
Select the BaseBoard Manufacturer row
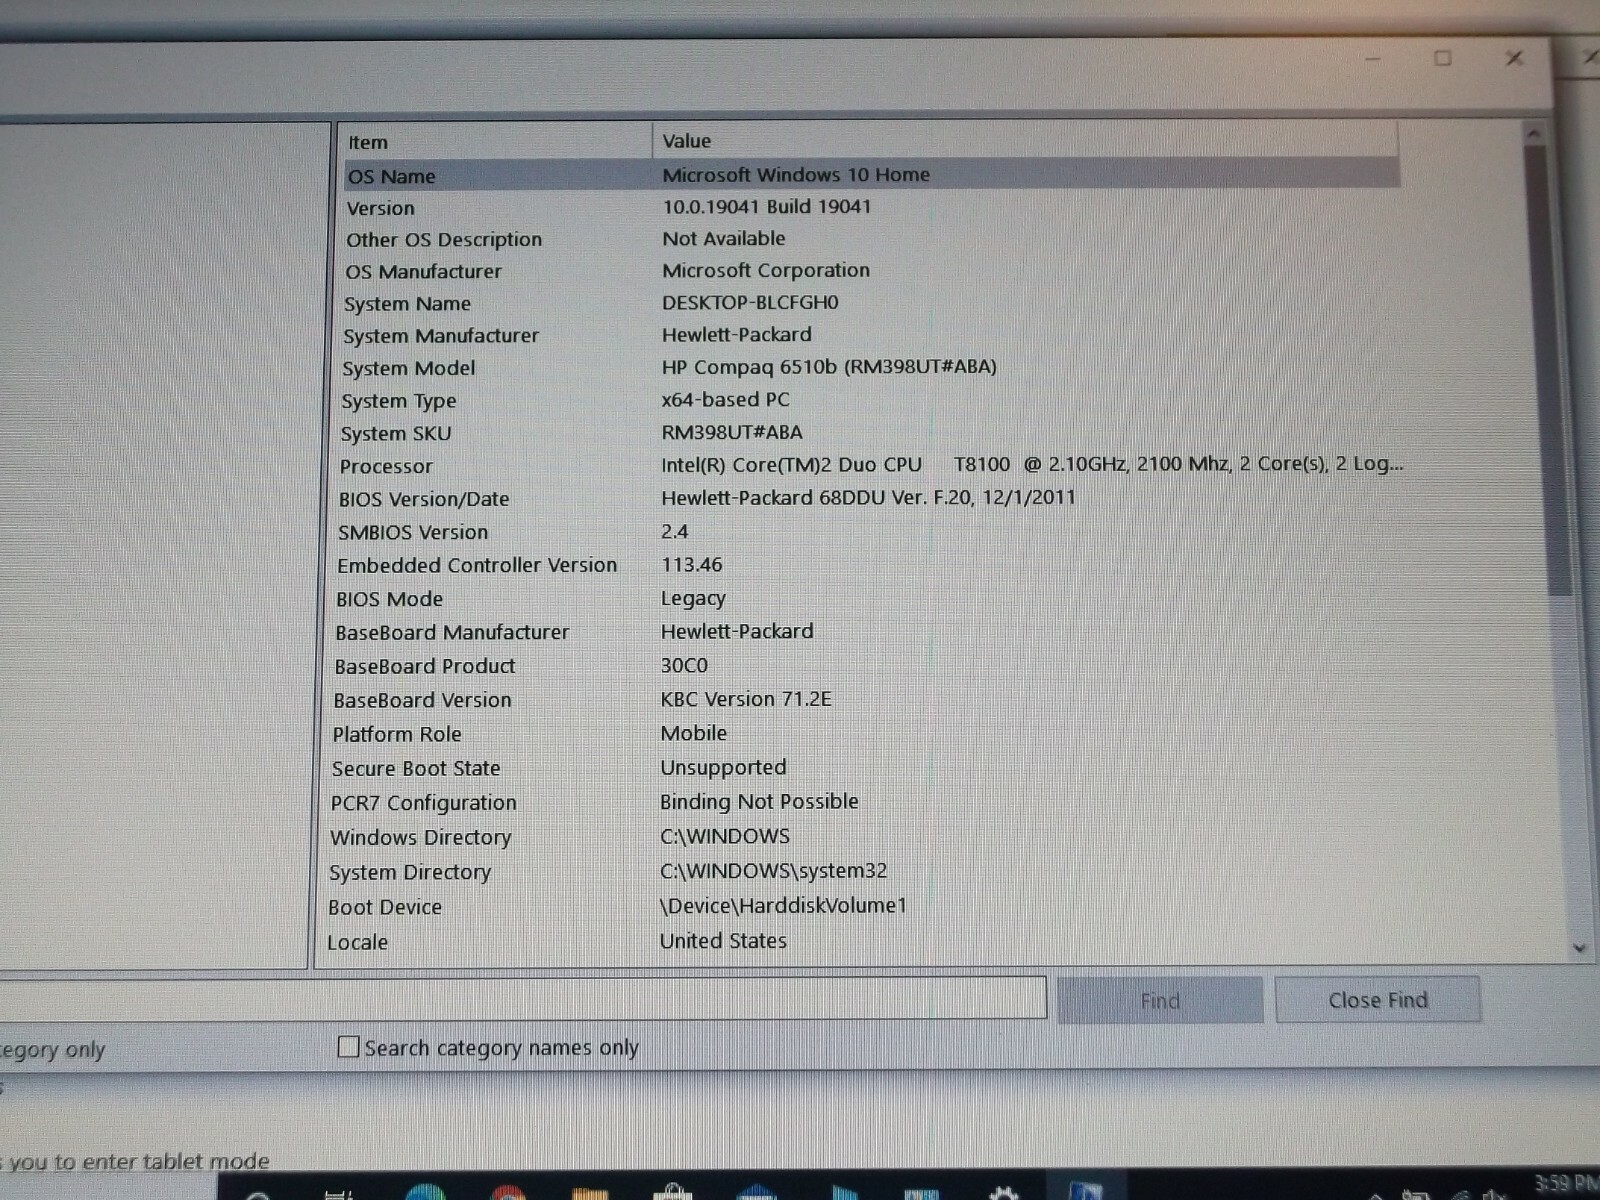pyautogui.click(x=871, y=632)
